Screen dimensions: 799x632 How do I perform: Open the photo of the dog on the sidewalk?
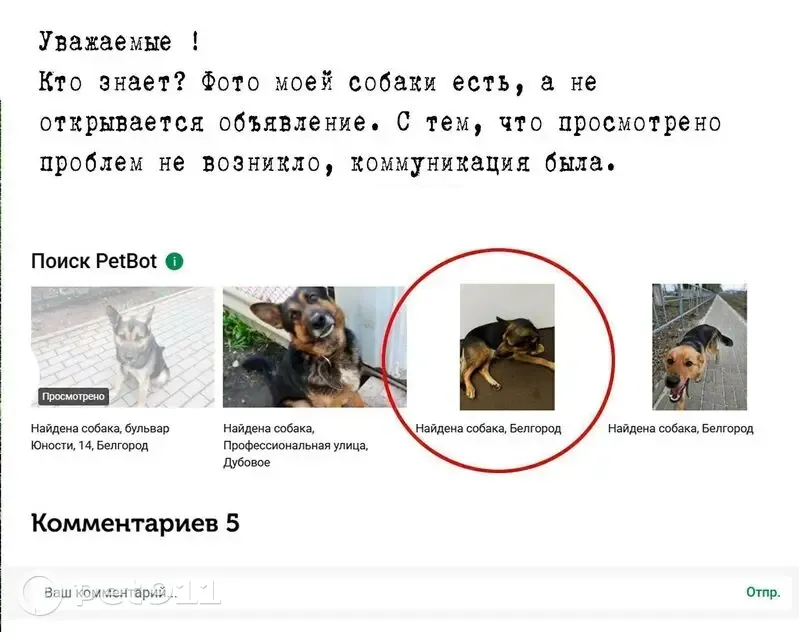(699, 347)
